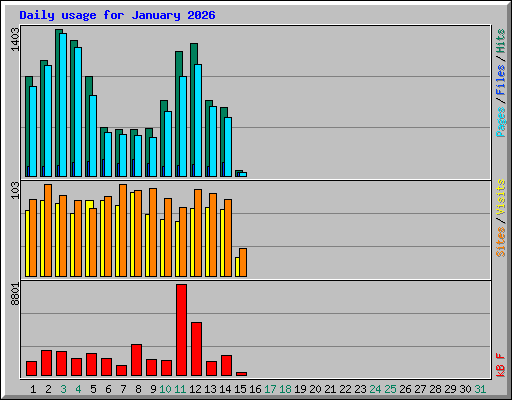This screenshot has width=512, height=400.
Task: Select the cyan "Pages" legend label
Action: point(501,122)
